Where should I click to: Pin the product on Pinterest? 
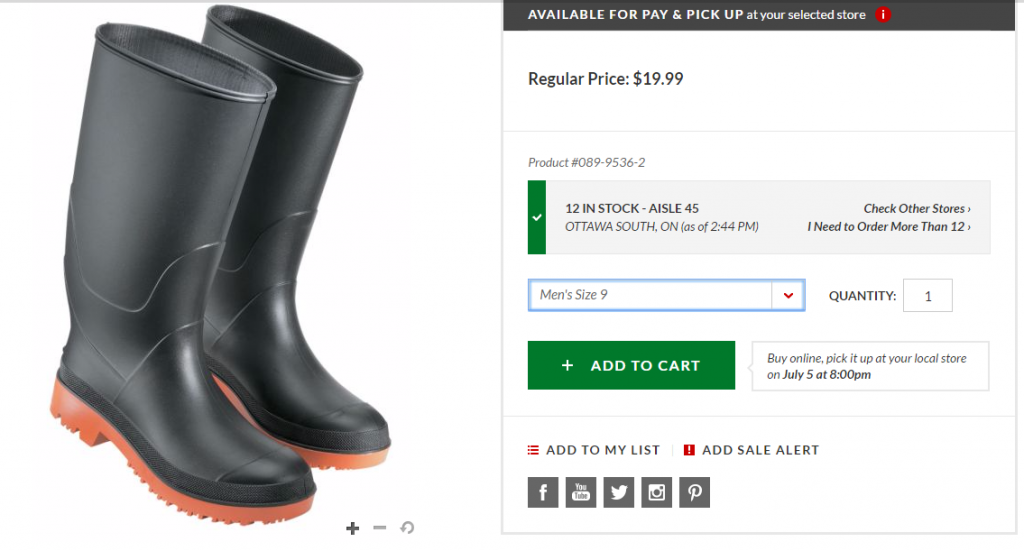[694, 491]
